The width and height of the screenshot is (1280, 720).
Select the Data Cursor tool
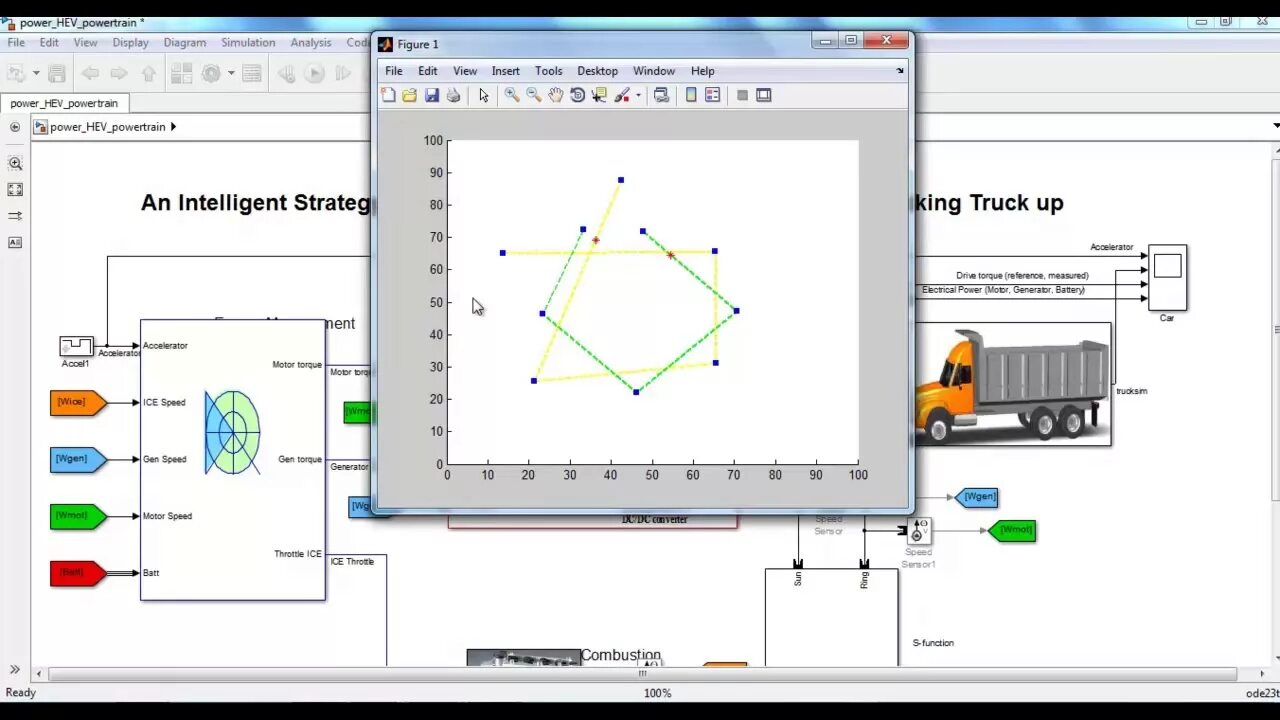[x=599, y=95]
